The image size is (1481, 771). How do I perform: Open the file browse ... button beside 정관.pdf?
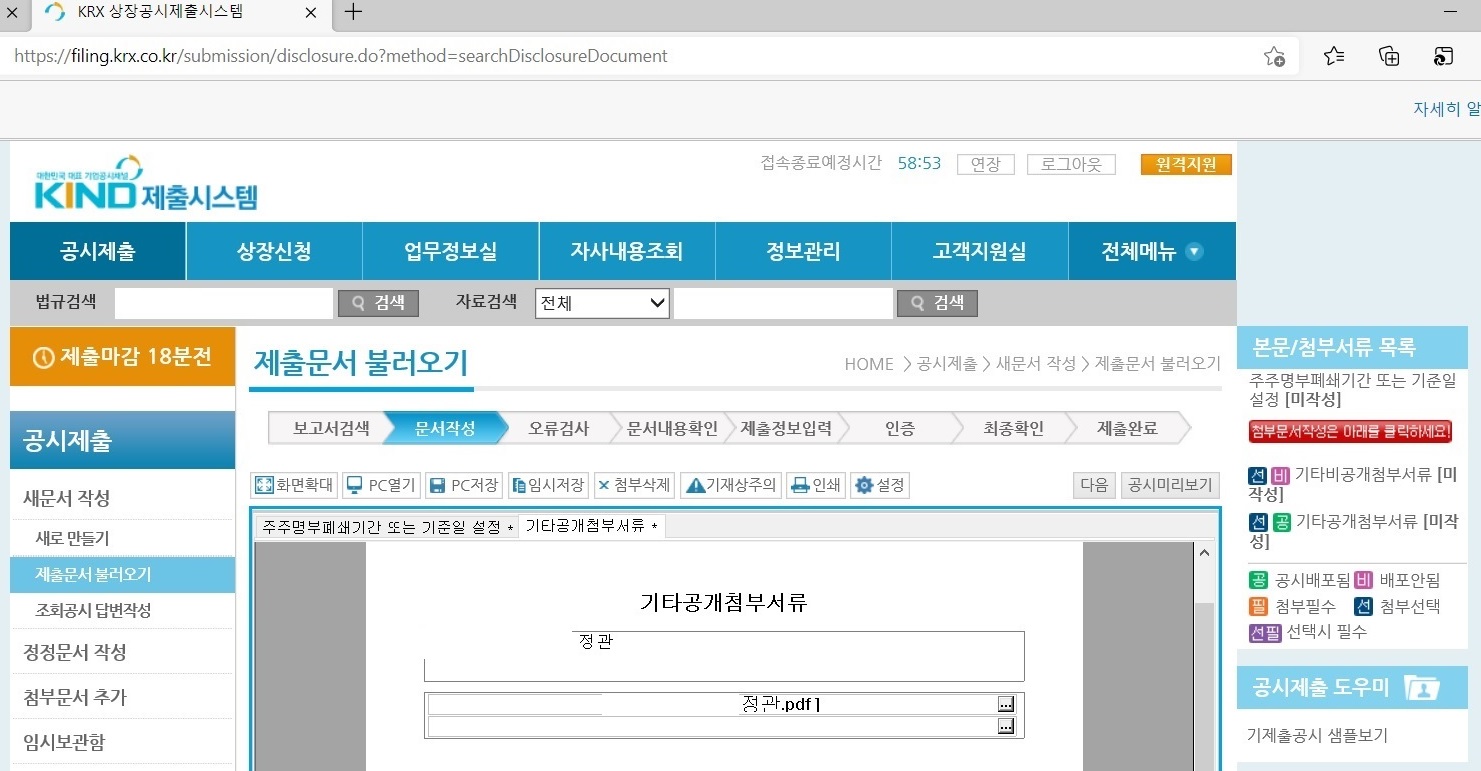[x=1005, y=703]
